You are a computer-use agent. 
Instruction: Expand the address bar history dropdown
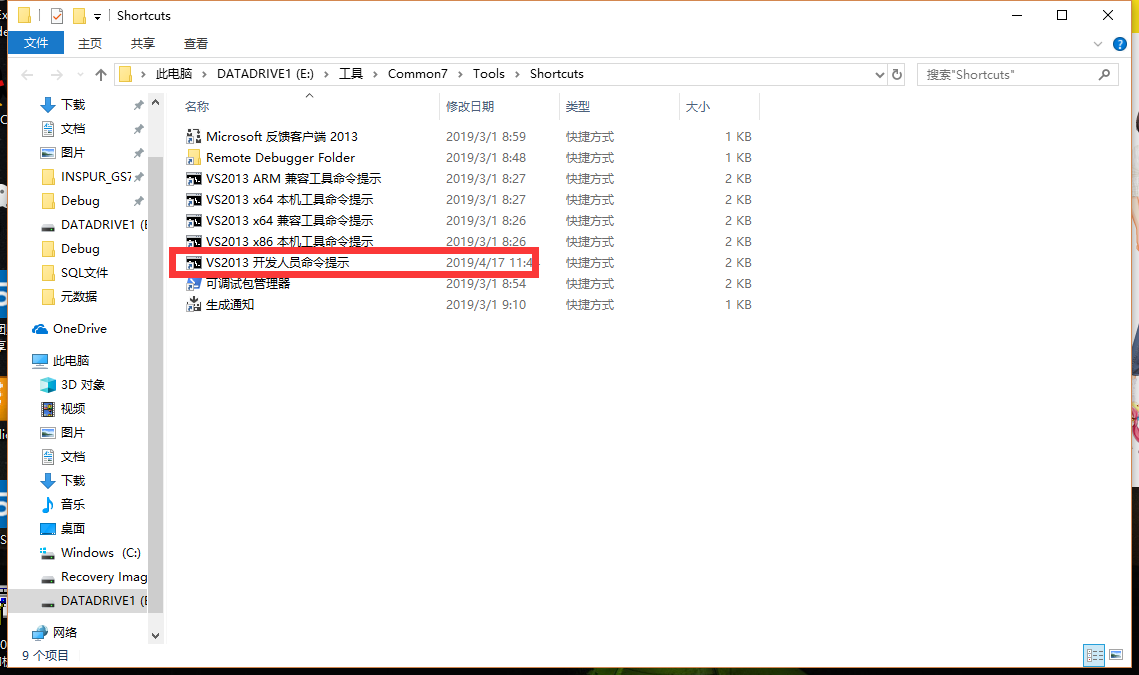880,74
